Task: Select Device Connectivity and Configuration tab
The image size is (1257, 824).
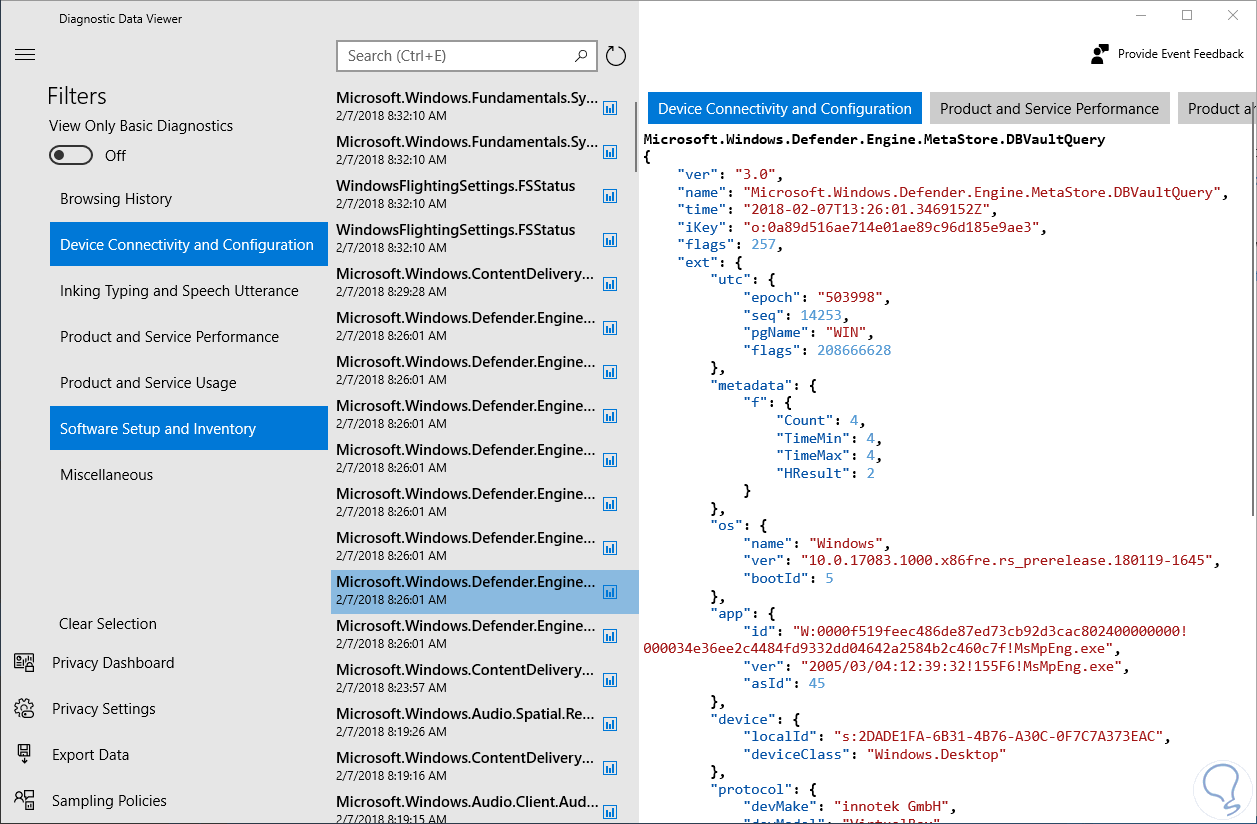Action: (x=785, y=109)
